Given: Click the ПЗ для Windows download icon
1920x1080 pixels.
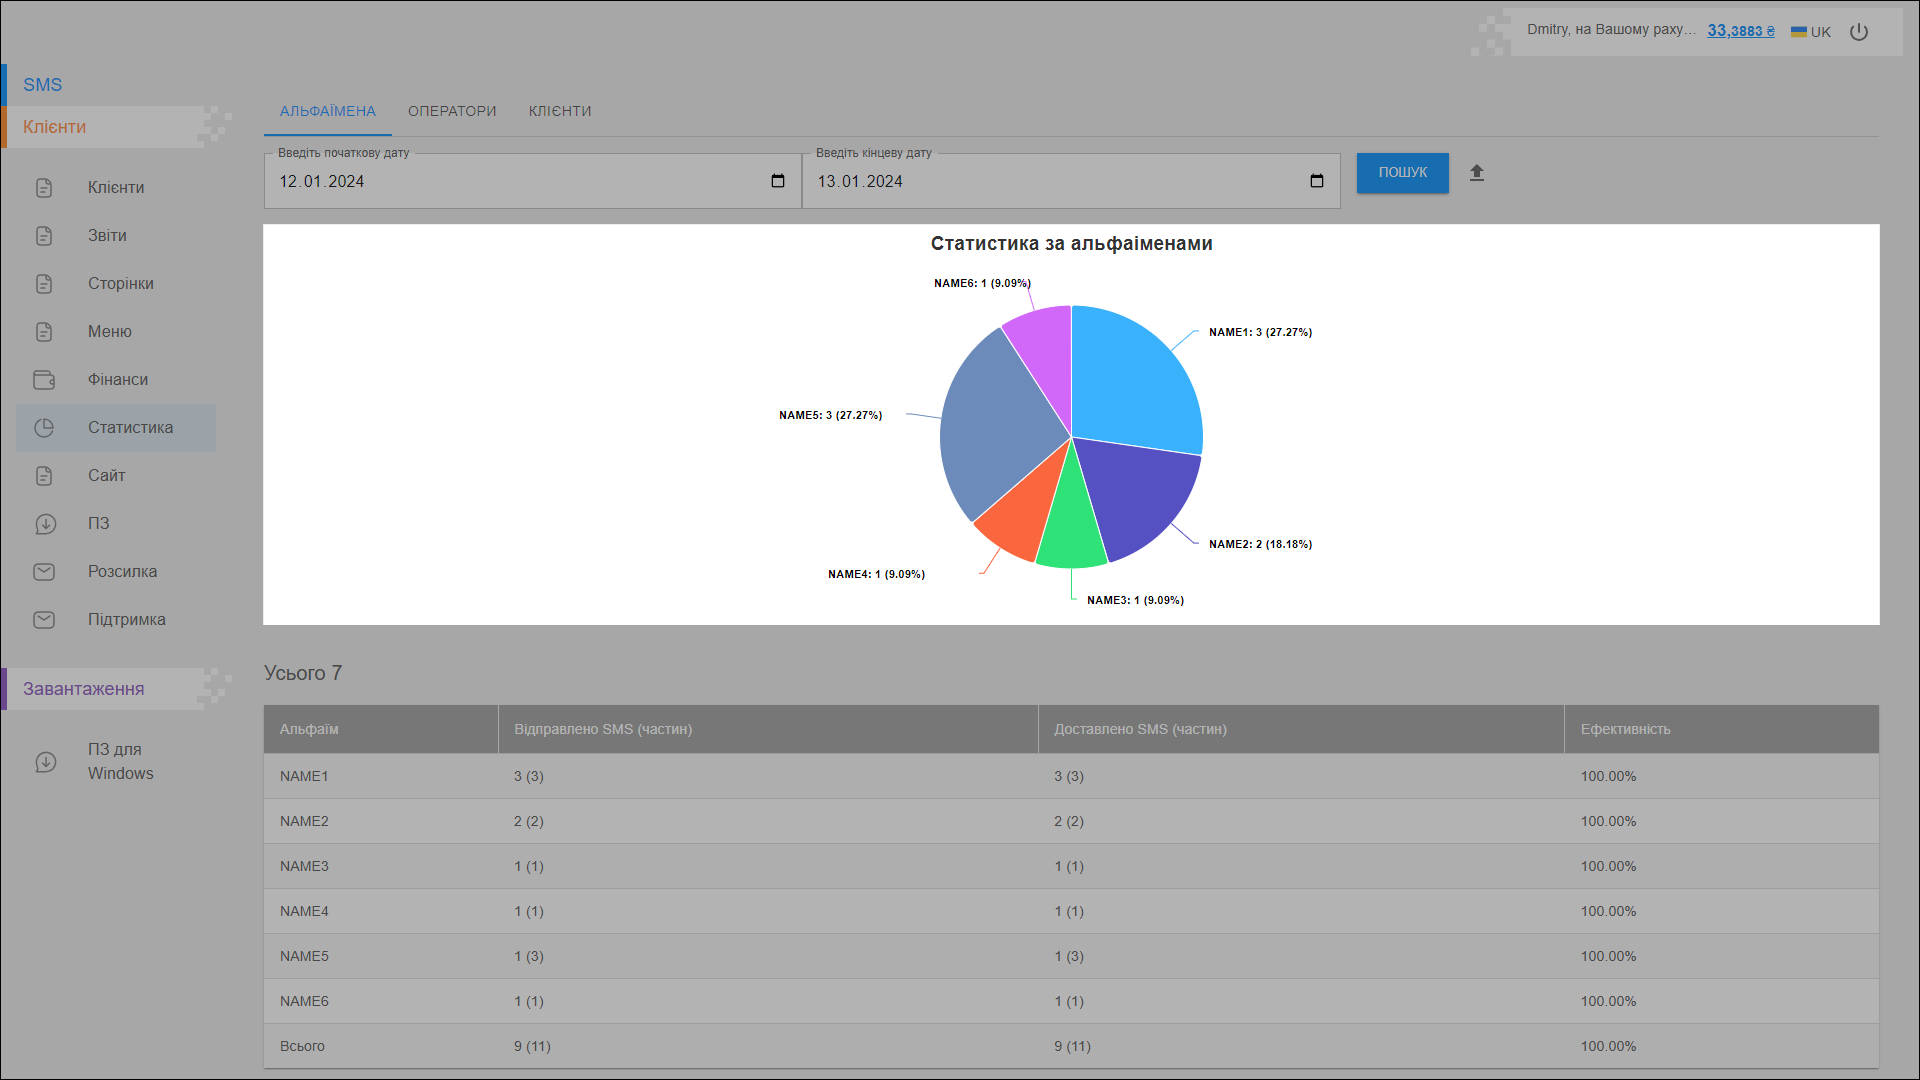Looking at the screenshot, I should pos(46,762).
